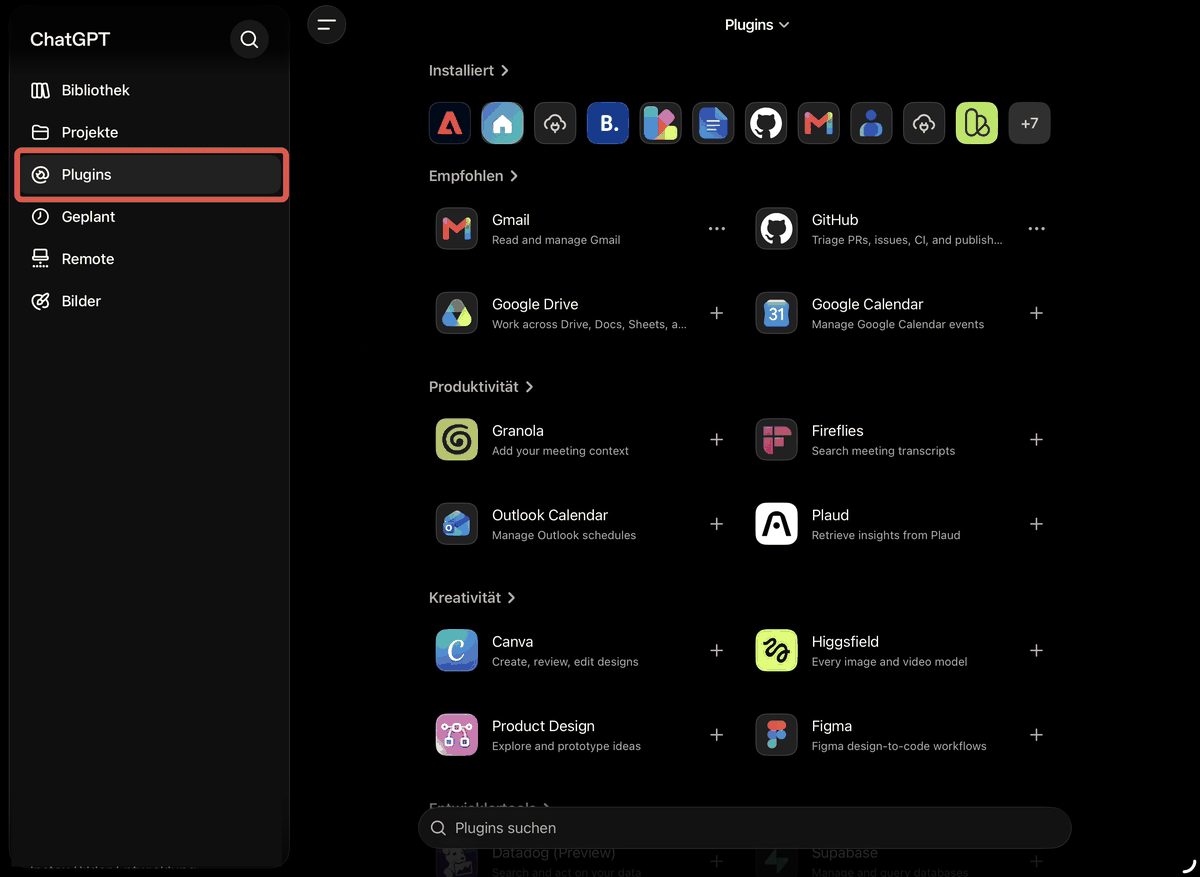This screenshot has height=877, width=1200.
Task: Add the Google Drive plugin
Action: (x=716, y=313)
